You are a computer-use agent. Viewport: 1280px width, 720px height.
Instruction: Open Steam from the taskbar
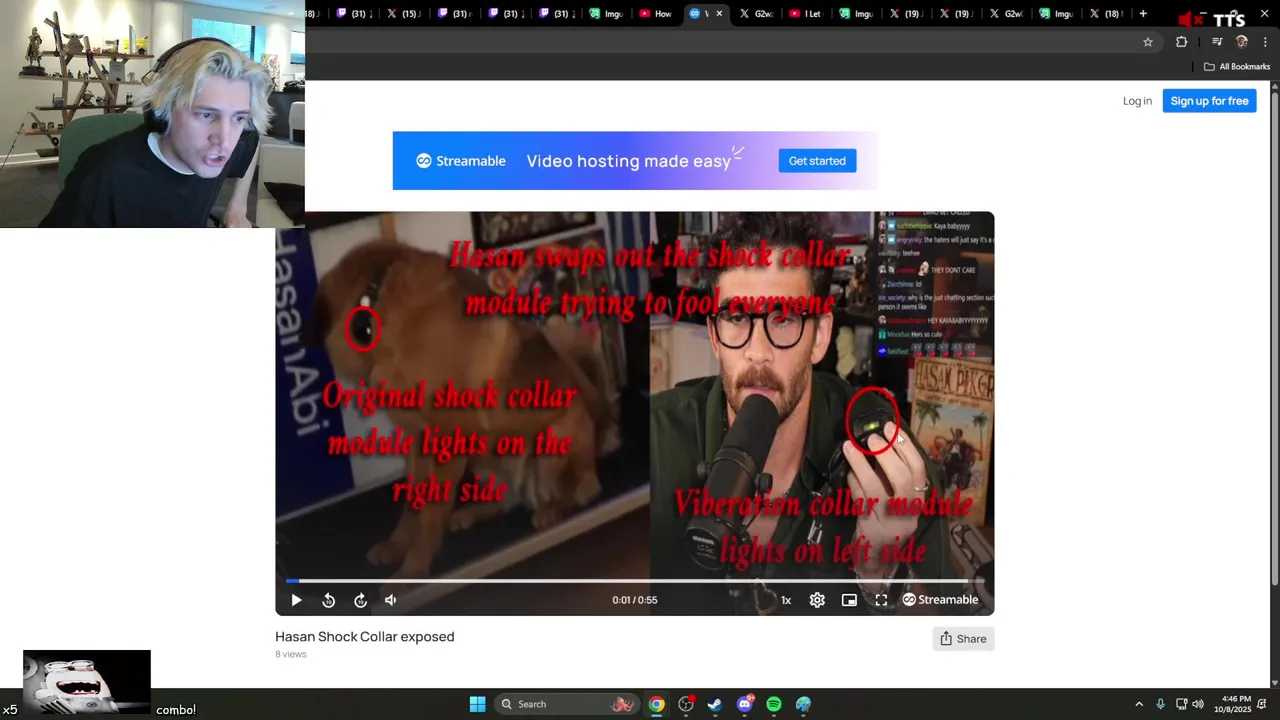coord(715,704)
